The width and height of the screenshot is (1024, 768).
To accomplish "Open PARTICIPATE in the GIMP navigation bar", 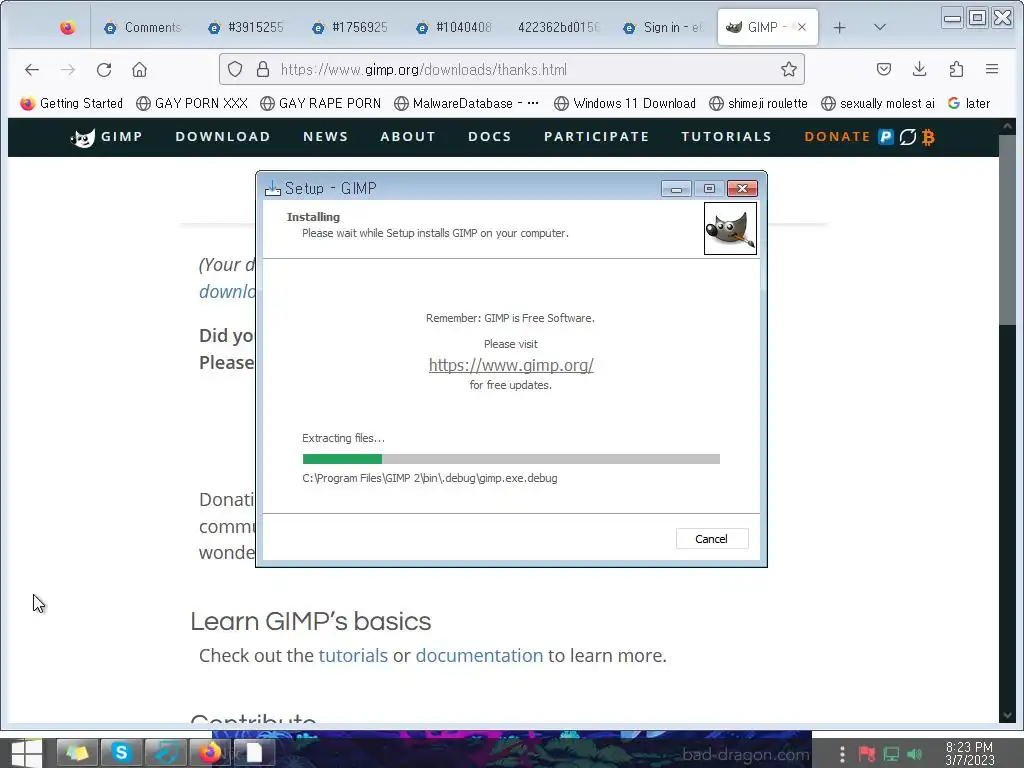I will 596,136.
